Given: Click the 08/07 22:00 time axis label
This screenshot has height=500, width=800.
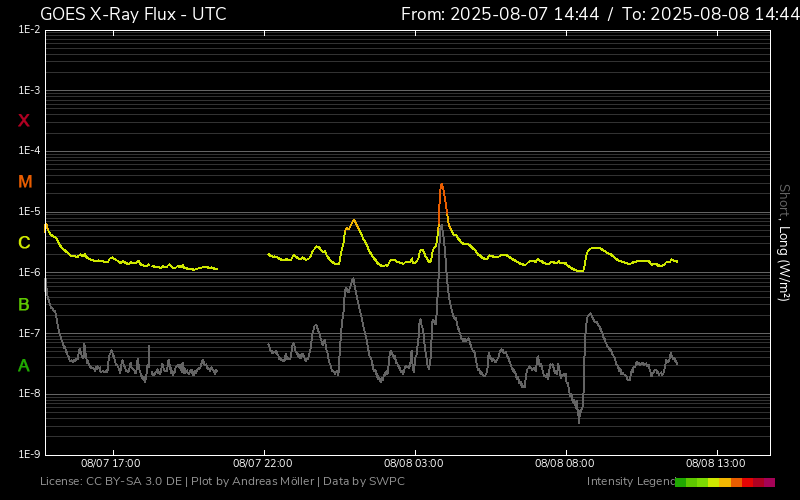Looking at the screenshot, I should coord(262,464).
